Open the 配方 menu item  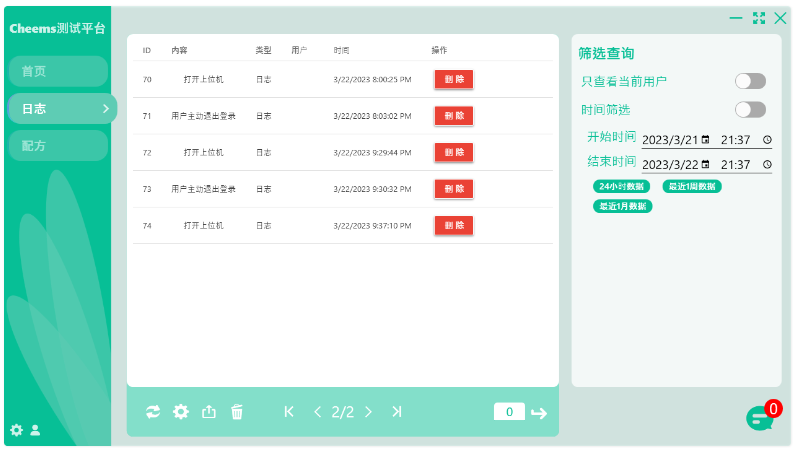point(57,145)
